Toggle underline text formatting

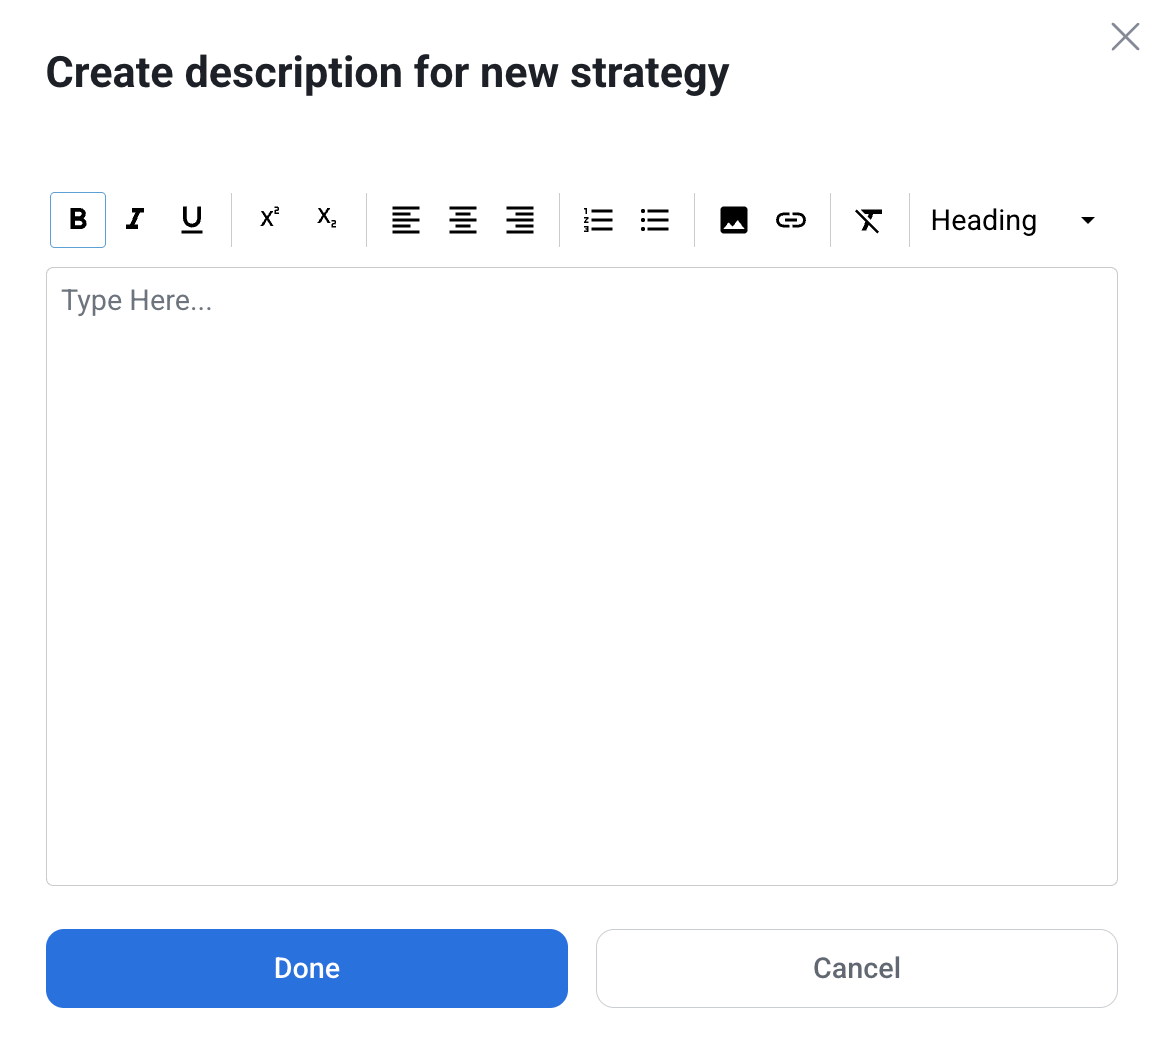tap(192, 220)
